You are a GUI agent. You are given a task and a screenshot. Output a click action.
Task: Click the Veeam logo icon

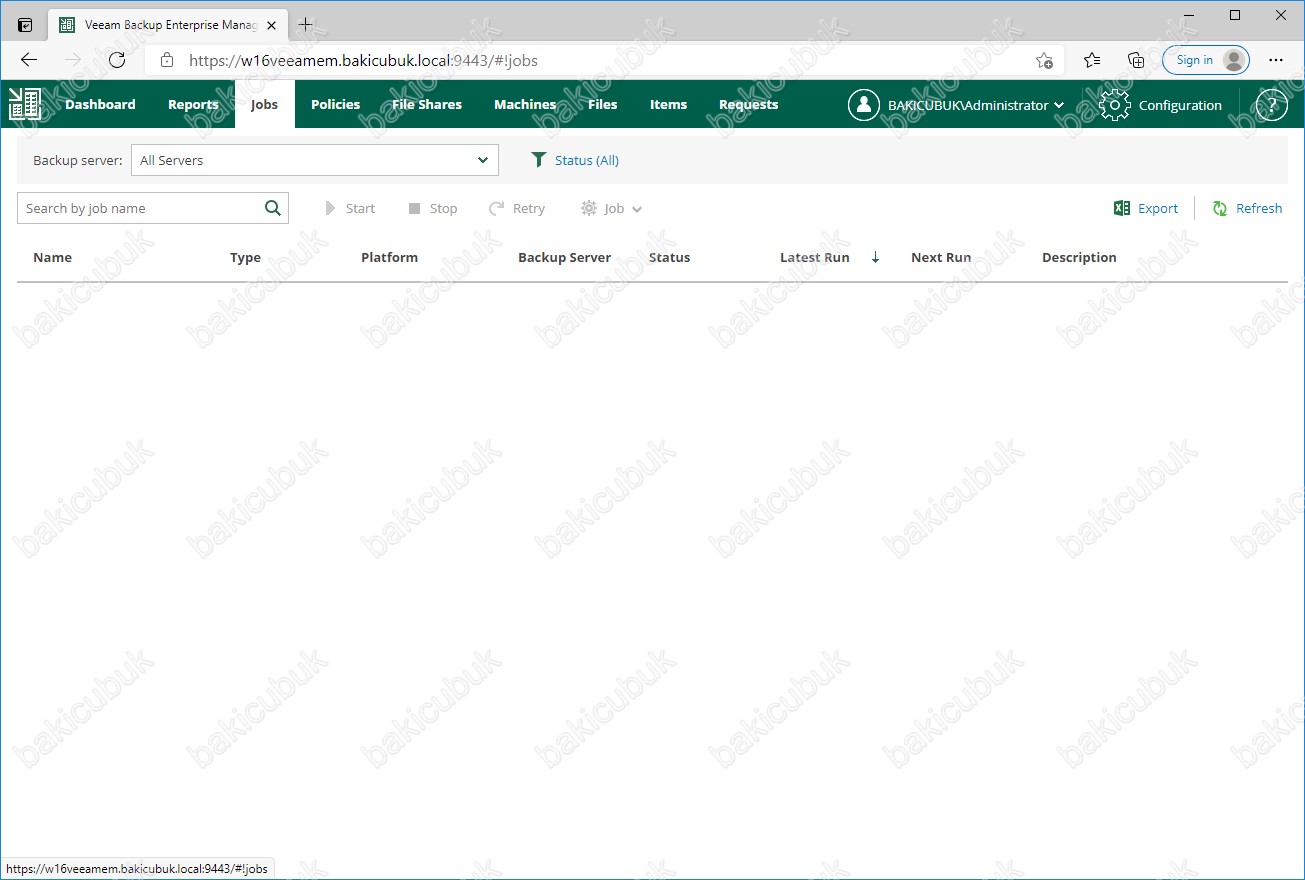[x=24, y=104]
